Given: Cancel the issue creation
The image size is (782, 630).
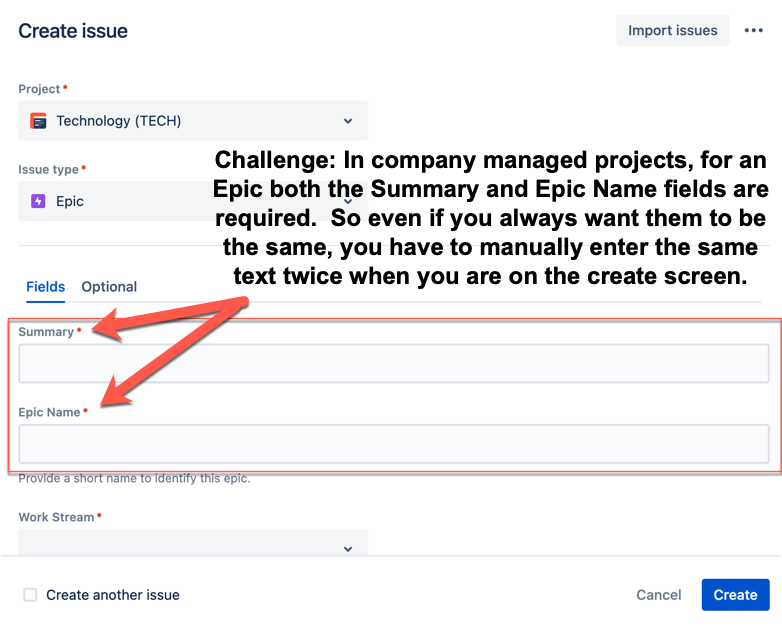Looking at the screenshot, I should pyautogui.click(x=658, y=595).
